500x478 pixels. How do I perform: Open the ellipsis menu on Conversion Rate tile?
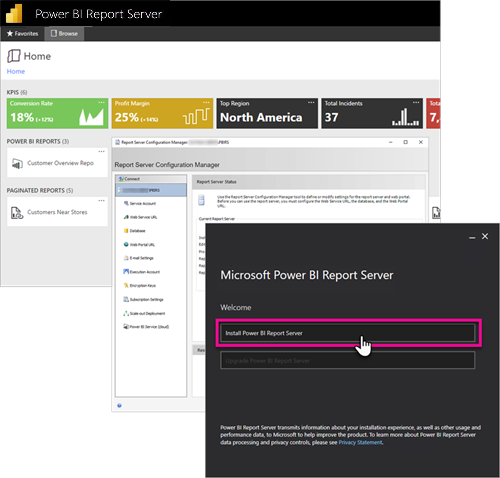click(101, 102)
